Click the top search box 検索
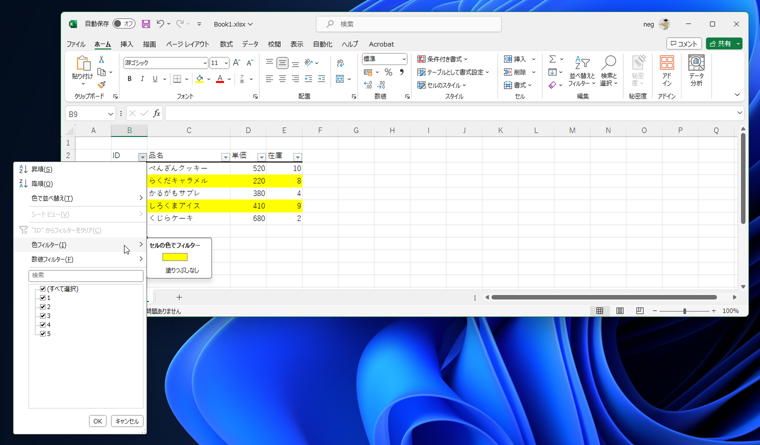This screenshot has height=445, width=760. coord(409,24)
